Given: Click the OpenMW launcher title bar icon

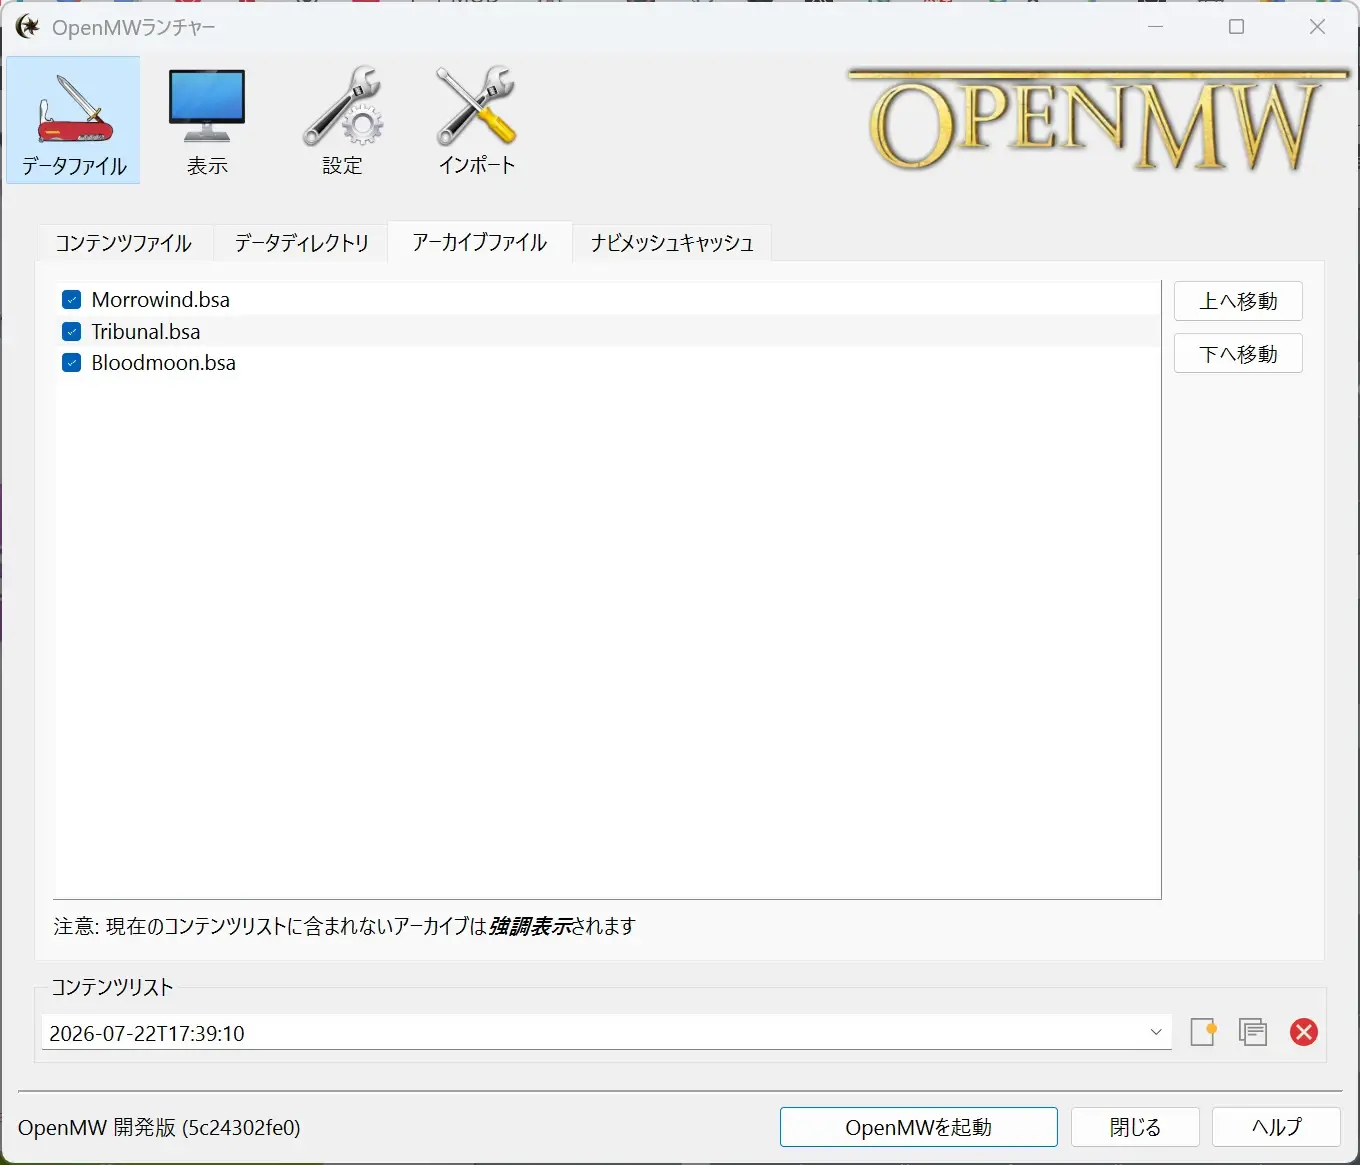Looking at the screenshot, I should [x=27, y=27].
